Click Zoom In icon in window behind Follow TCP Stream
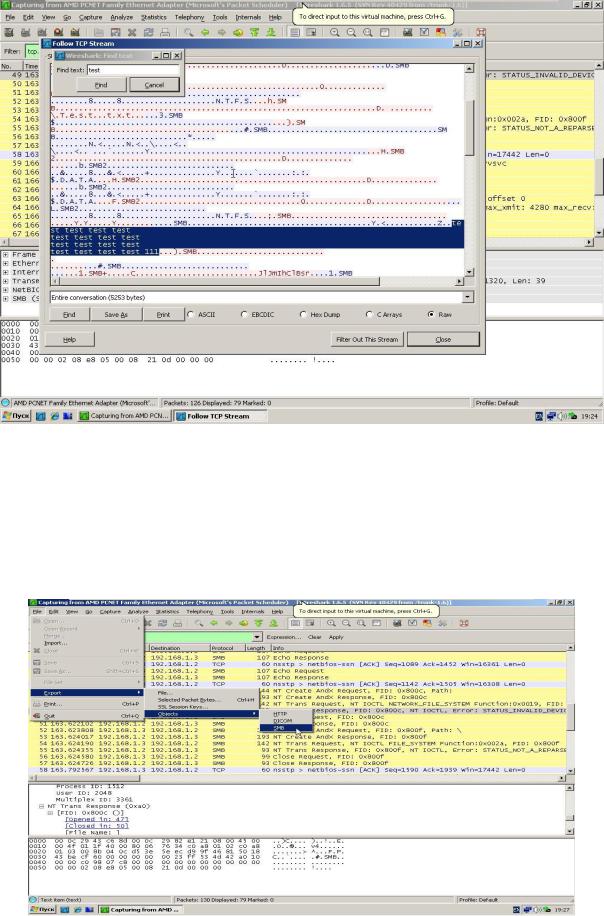The image size is (604, 916). [x=335, y=32]
